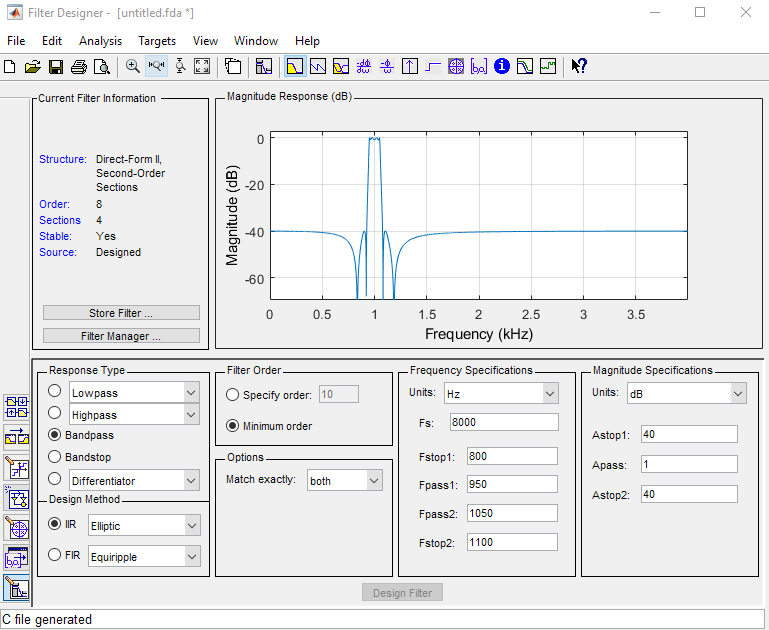The width and height of the screenshot is (769, 630).
Task: Choose the Bandstop radio button
Action: click(54, 457)
